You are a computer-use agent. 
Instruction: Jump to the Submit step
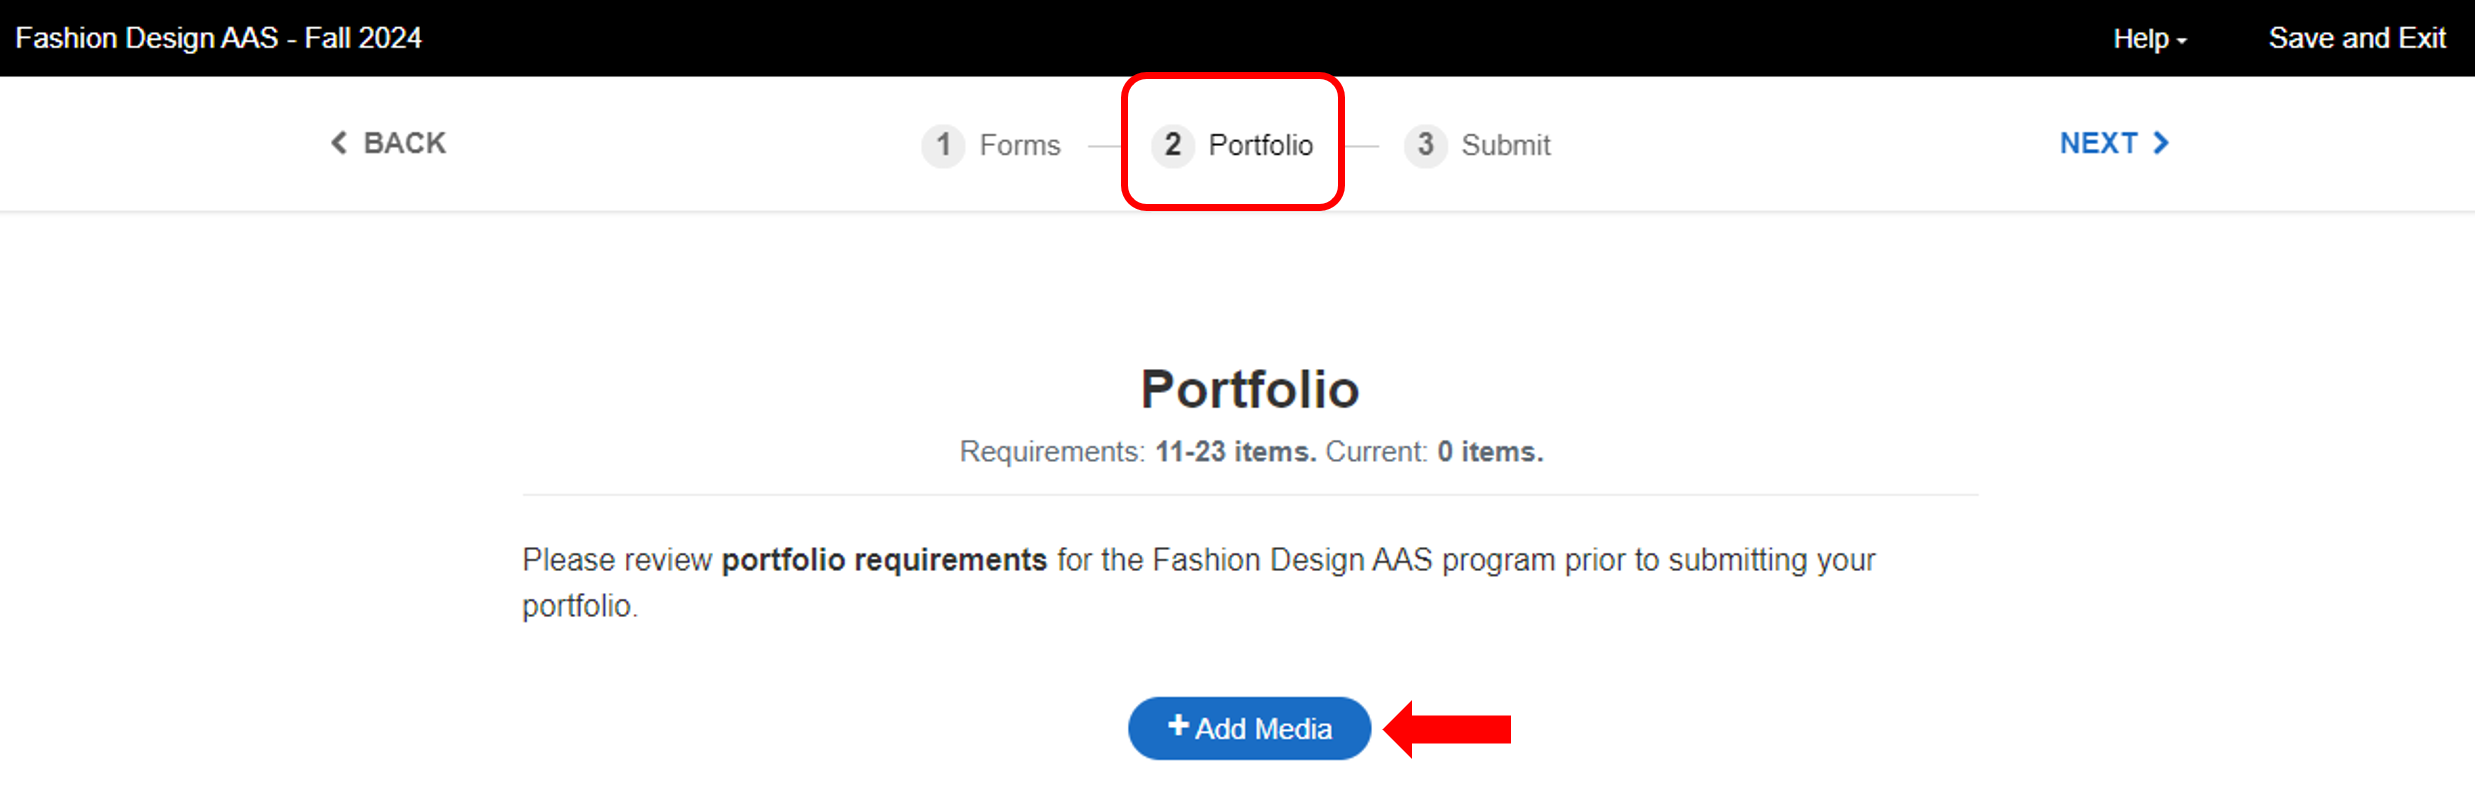tap(1505, 145)
